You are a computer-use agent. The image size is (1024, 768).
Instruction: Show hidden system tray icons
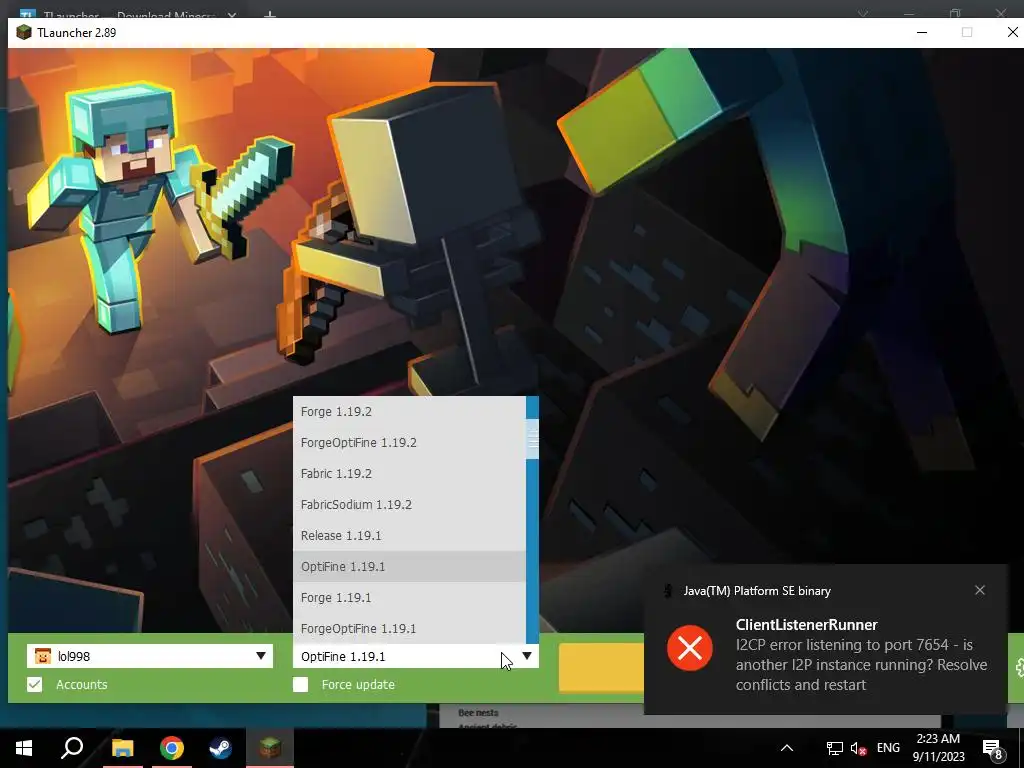pyautogui.click(x=787, y=748)
